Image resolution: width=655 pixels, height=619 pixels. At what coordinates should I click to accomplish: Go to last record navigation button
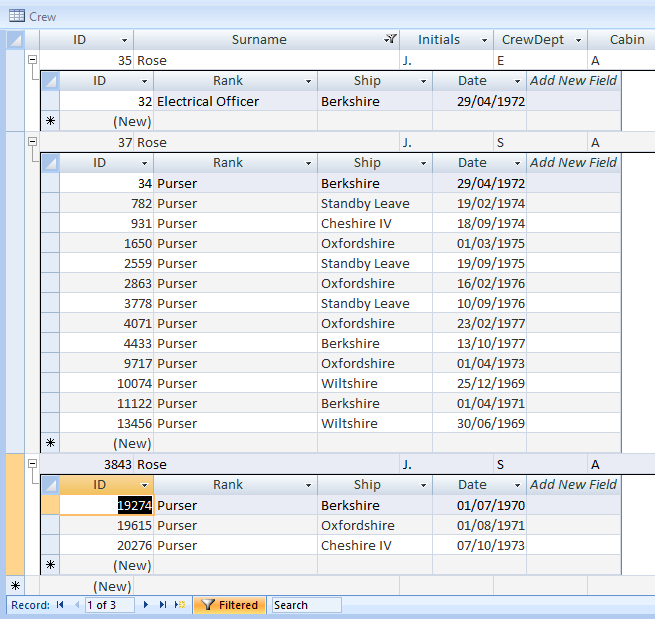coord(163,605)
